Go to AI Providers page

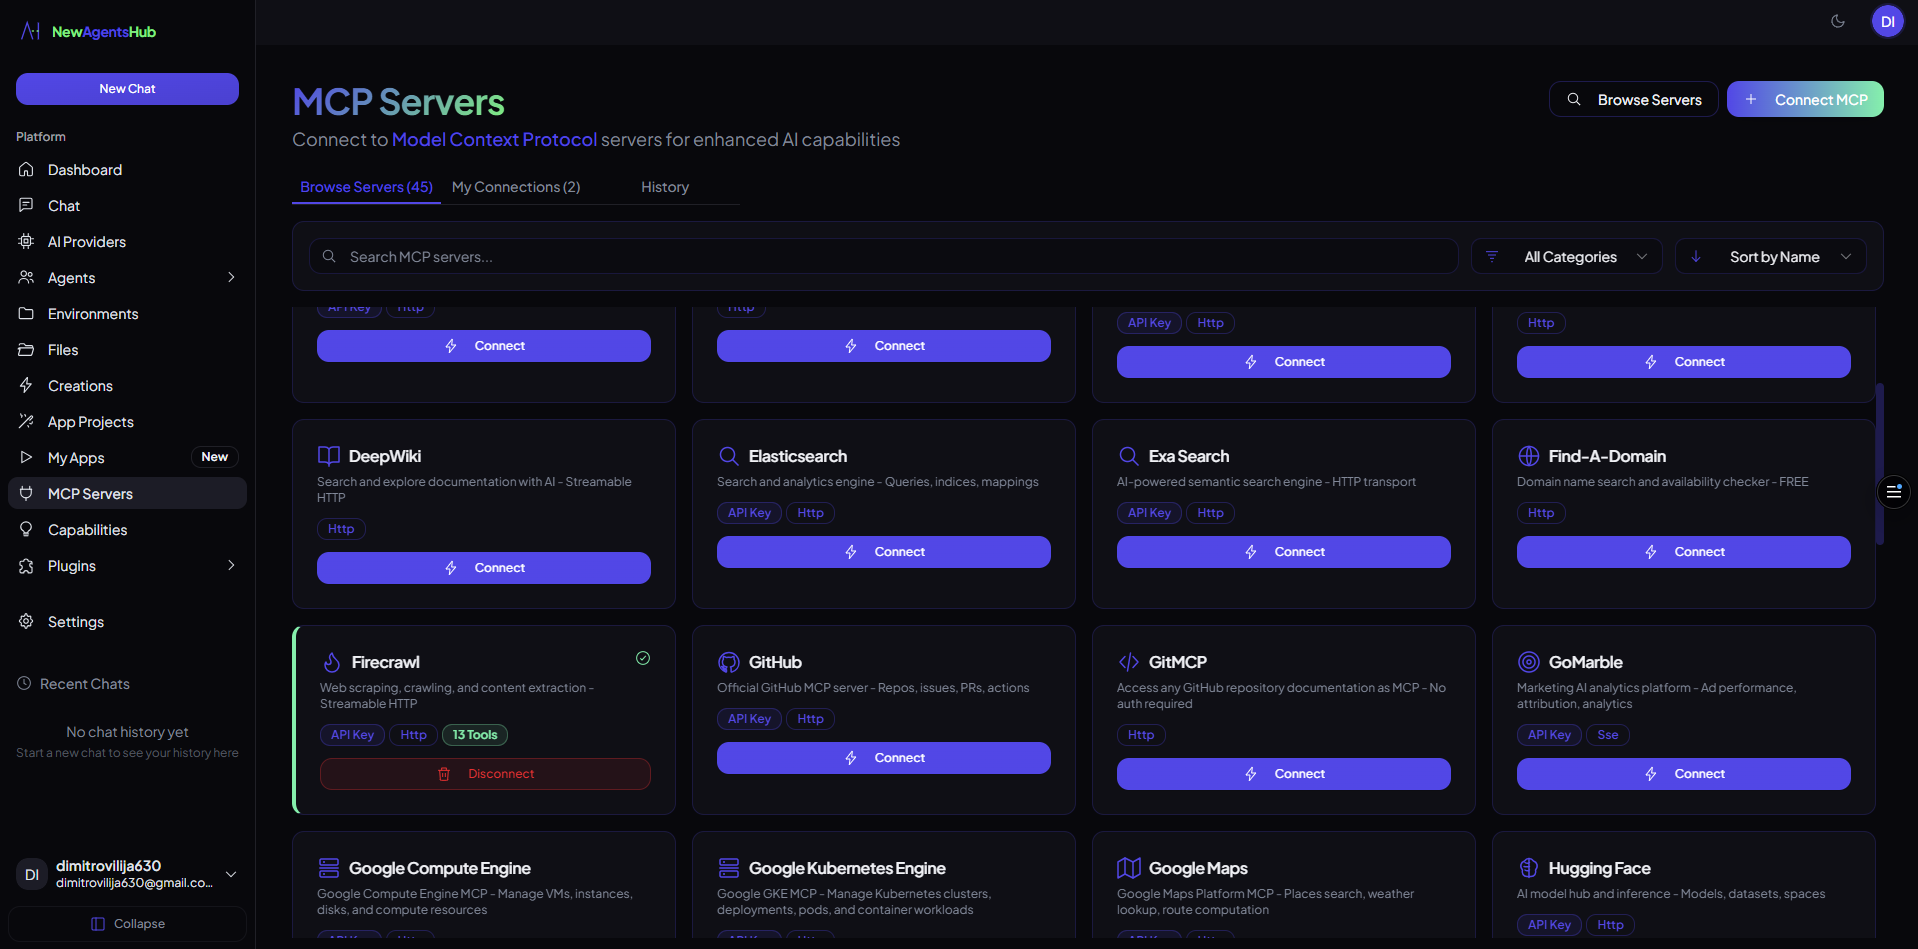(127, 242)
